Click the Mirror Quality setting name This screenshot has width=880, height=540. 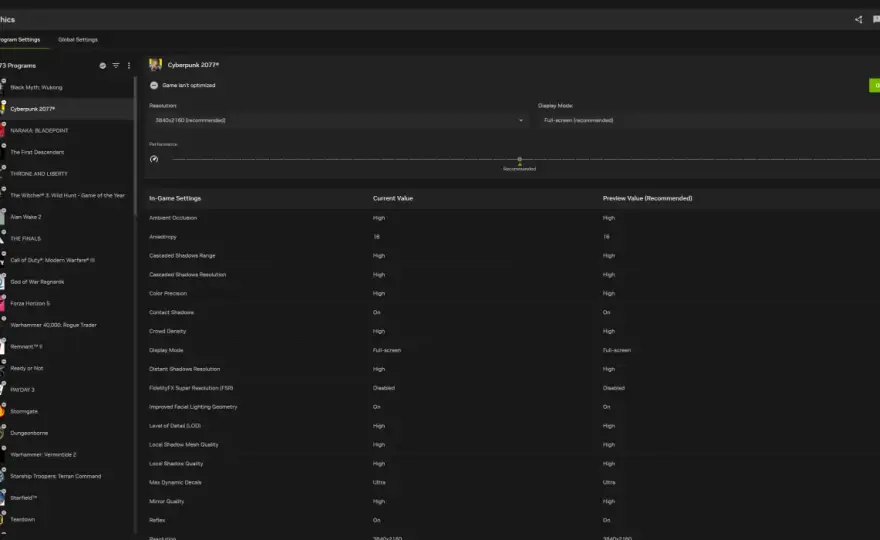(167, 502)
